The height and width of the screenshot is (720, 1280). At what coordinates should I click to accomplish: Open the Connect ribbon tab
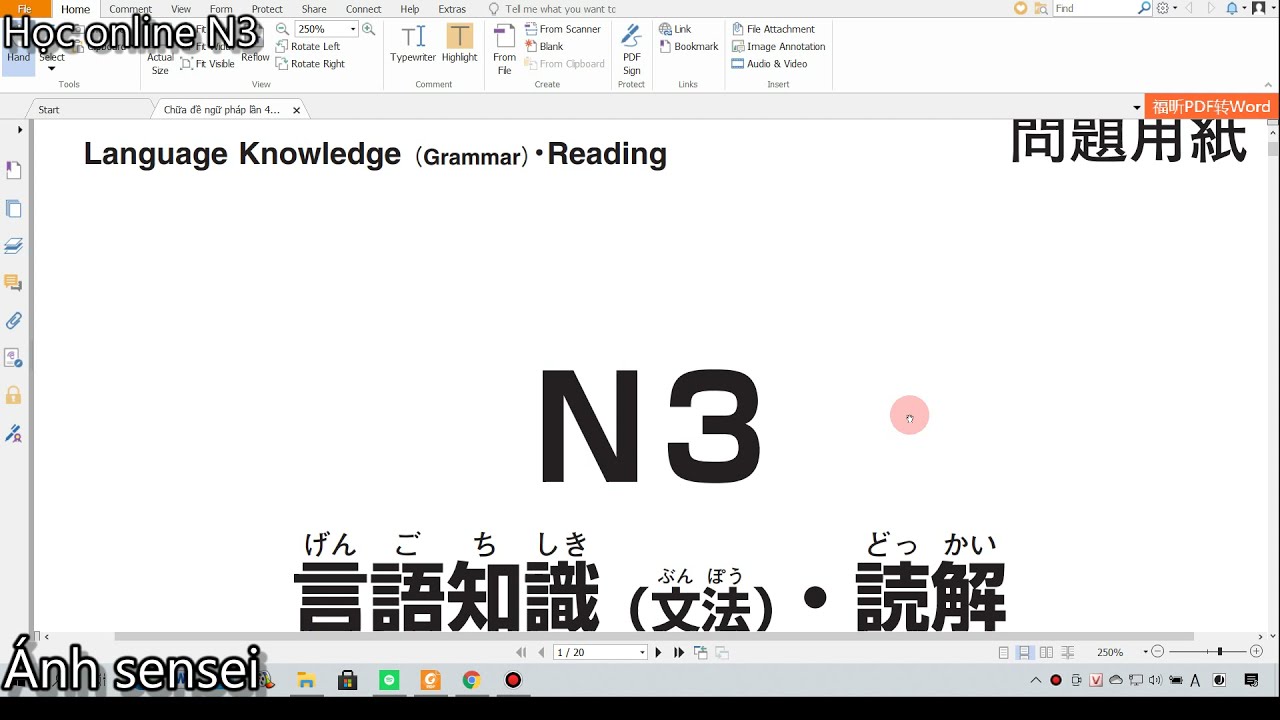[x=363, y=9]
